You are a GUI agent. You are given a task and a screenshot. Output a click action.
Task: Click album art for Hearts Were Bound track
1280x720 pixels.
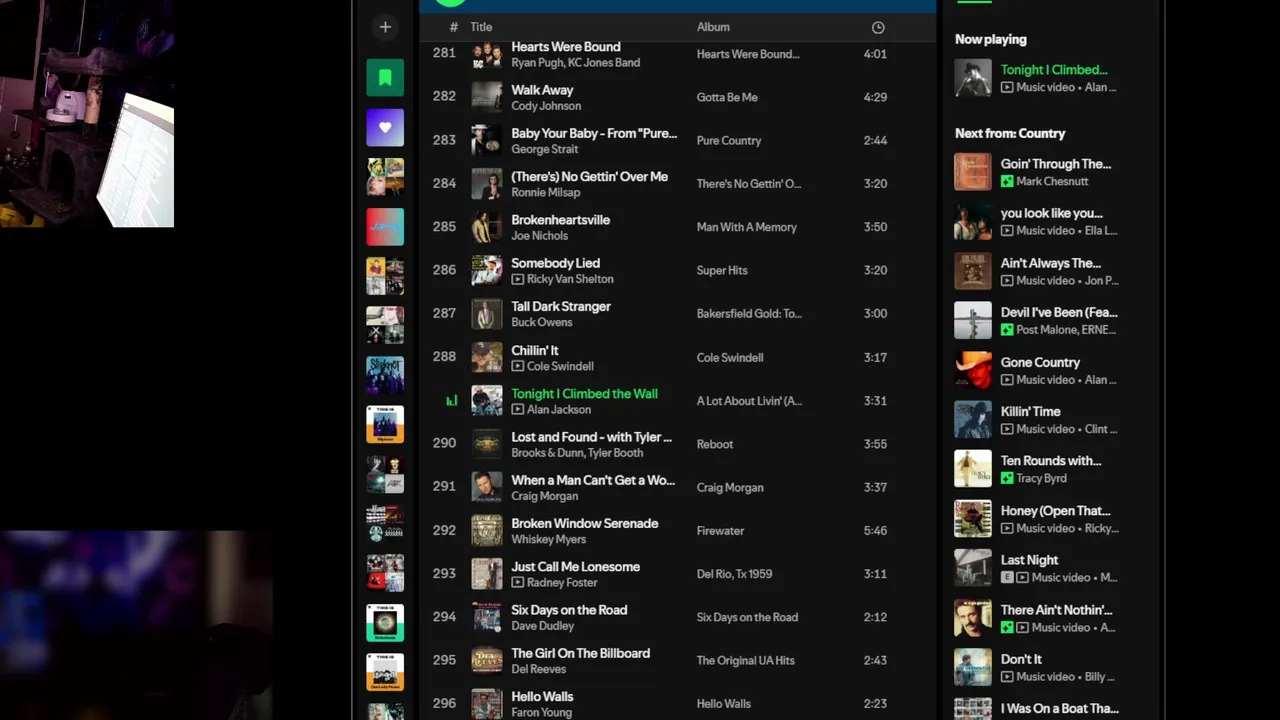(x=487, y=54)
